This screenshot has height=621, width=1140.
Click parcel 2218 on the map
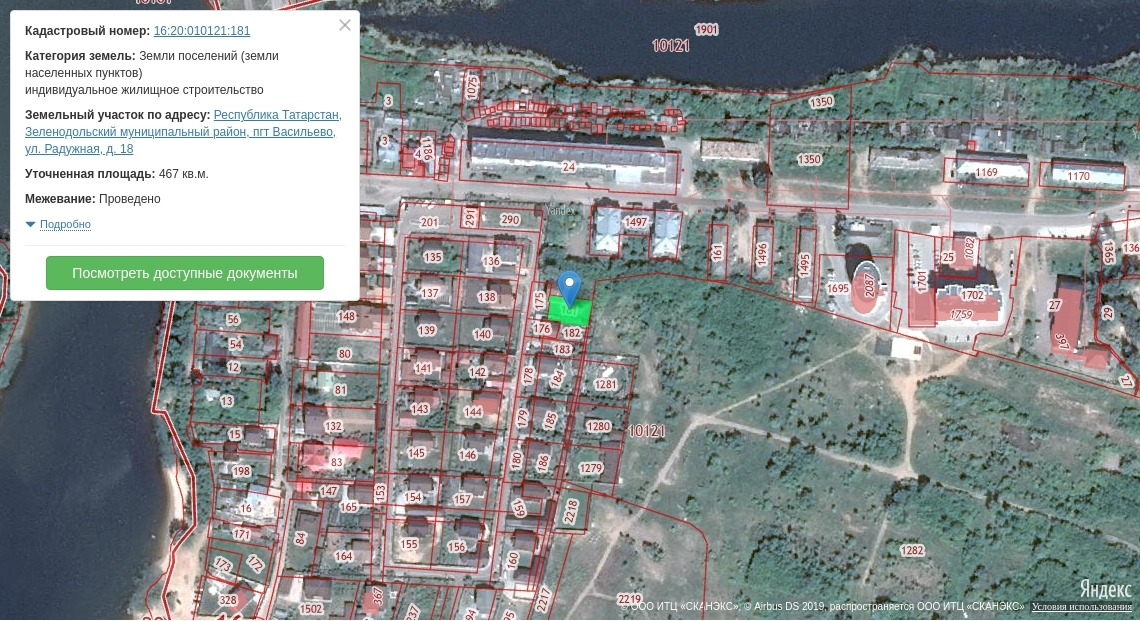pos(571,512)
